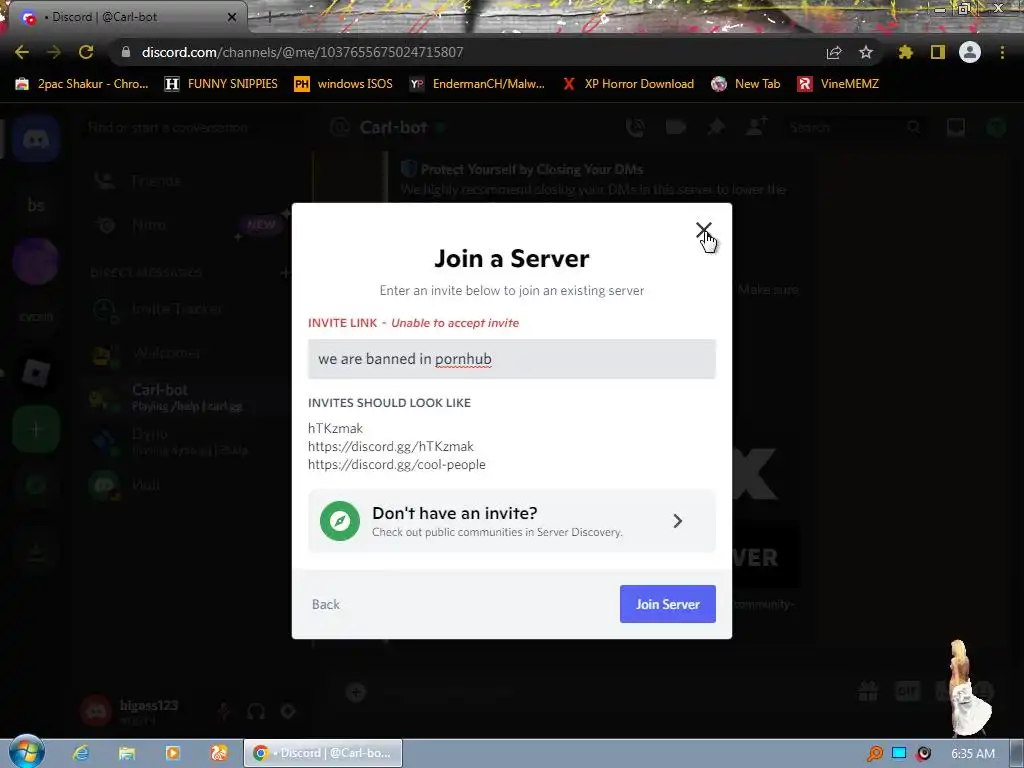Toggle deafen headphones icon
The image size is (1024, 768).
(x=256, y=711)
